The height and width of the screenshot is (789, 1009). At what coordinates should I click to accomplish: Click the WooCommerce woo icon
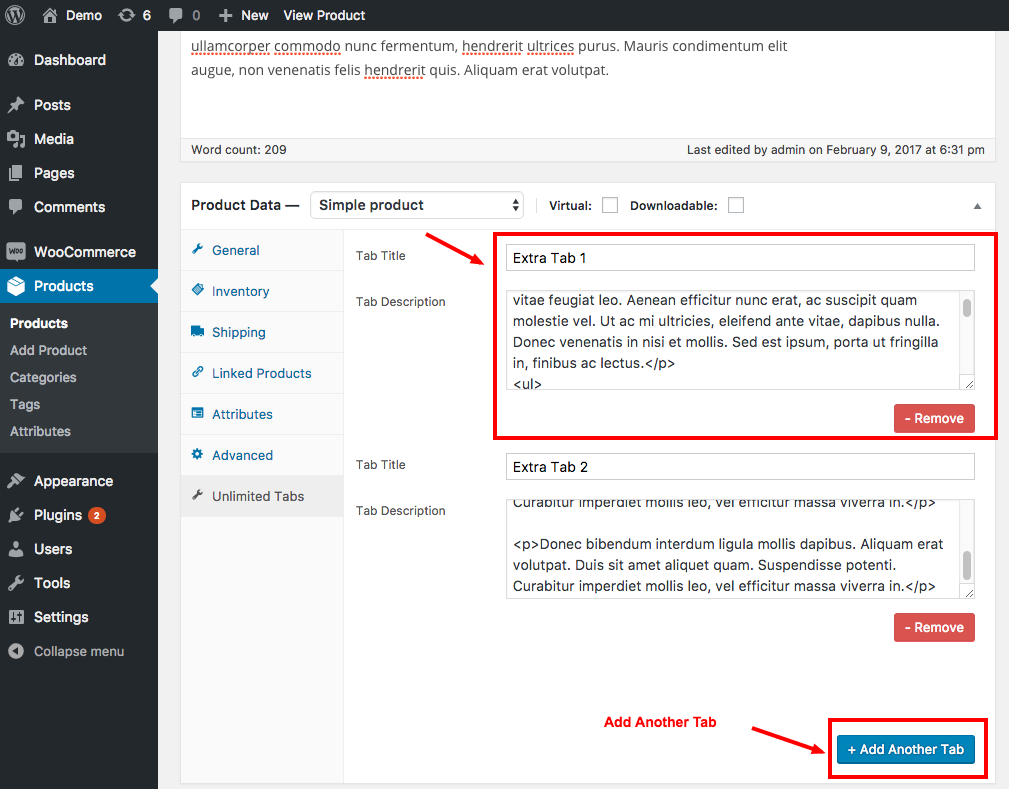pyautogui.click(x=16, y=252)
